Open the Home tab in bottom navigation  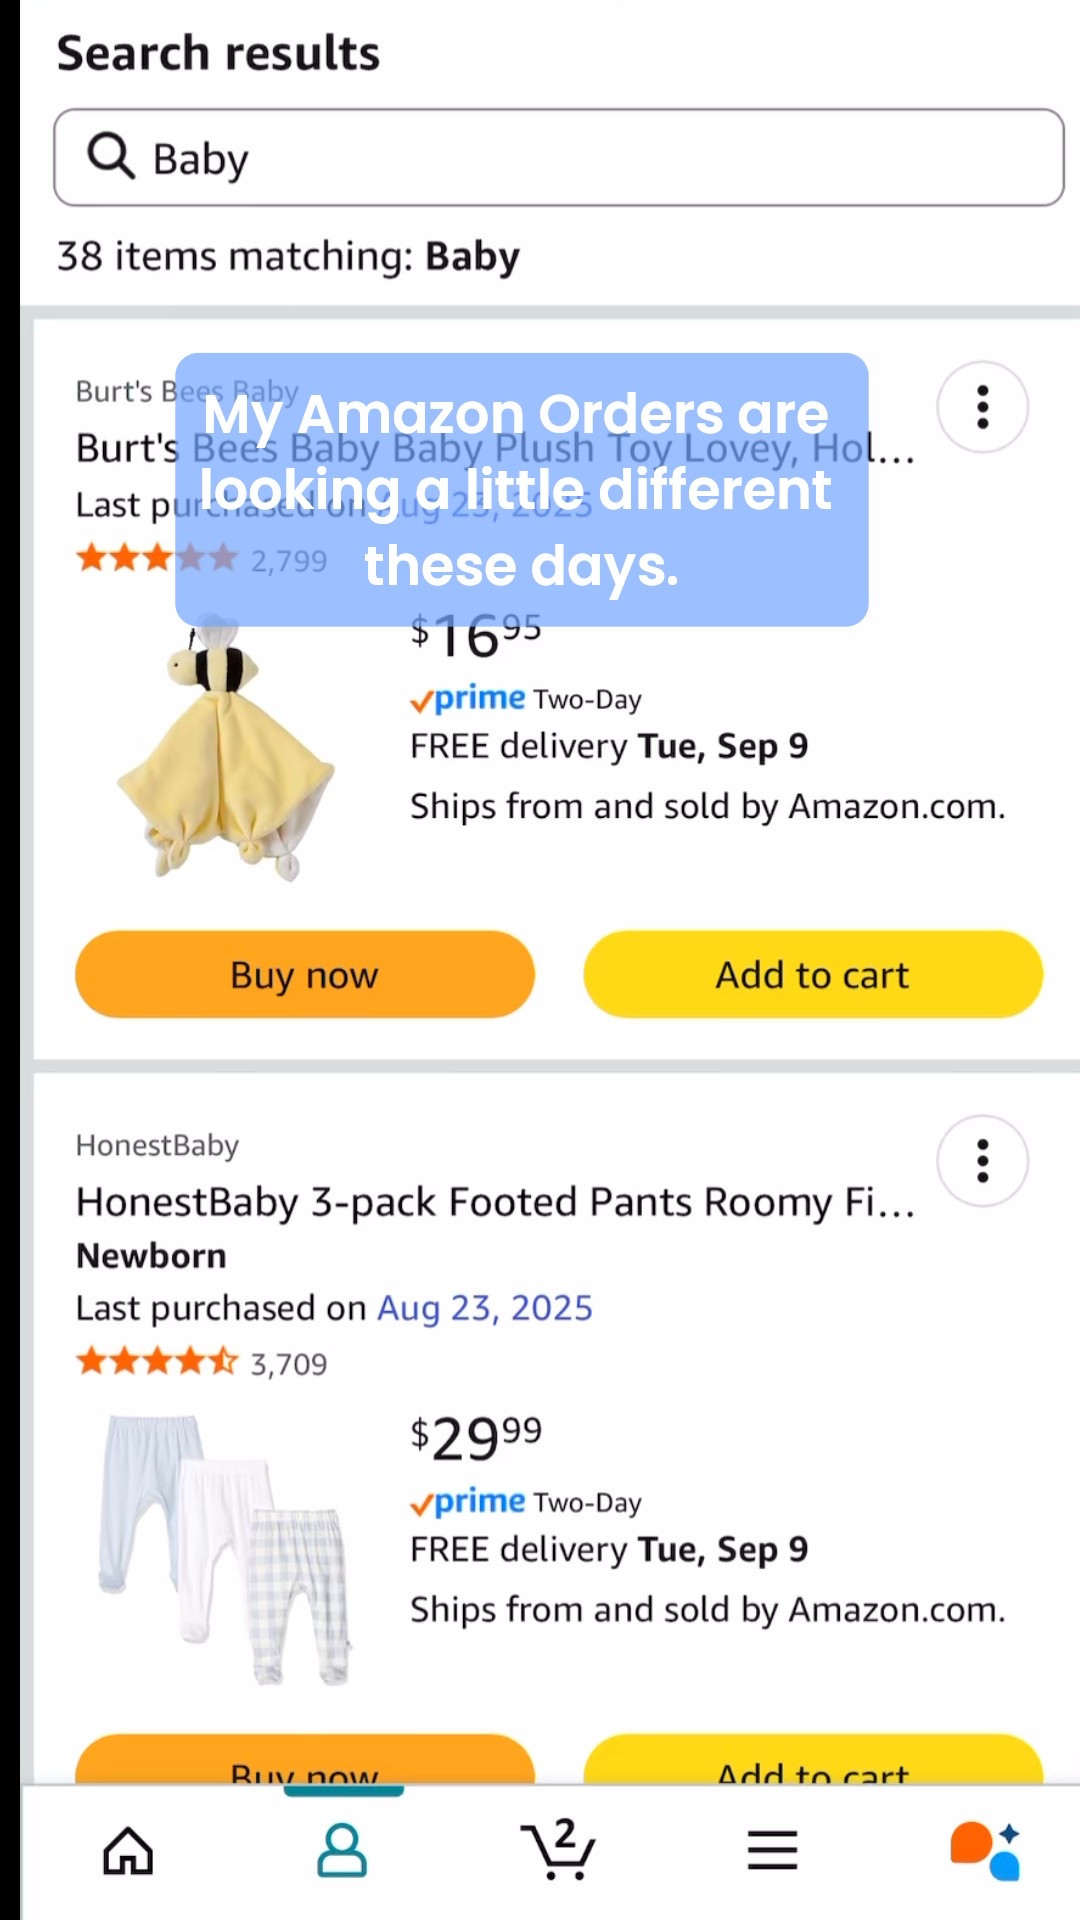tap(127, 1849)
